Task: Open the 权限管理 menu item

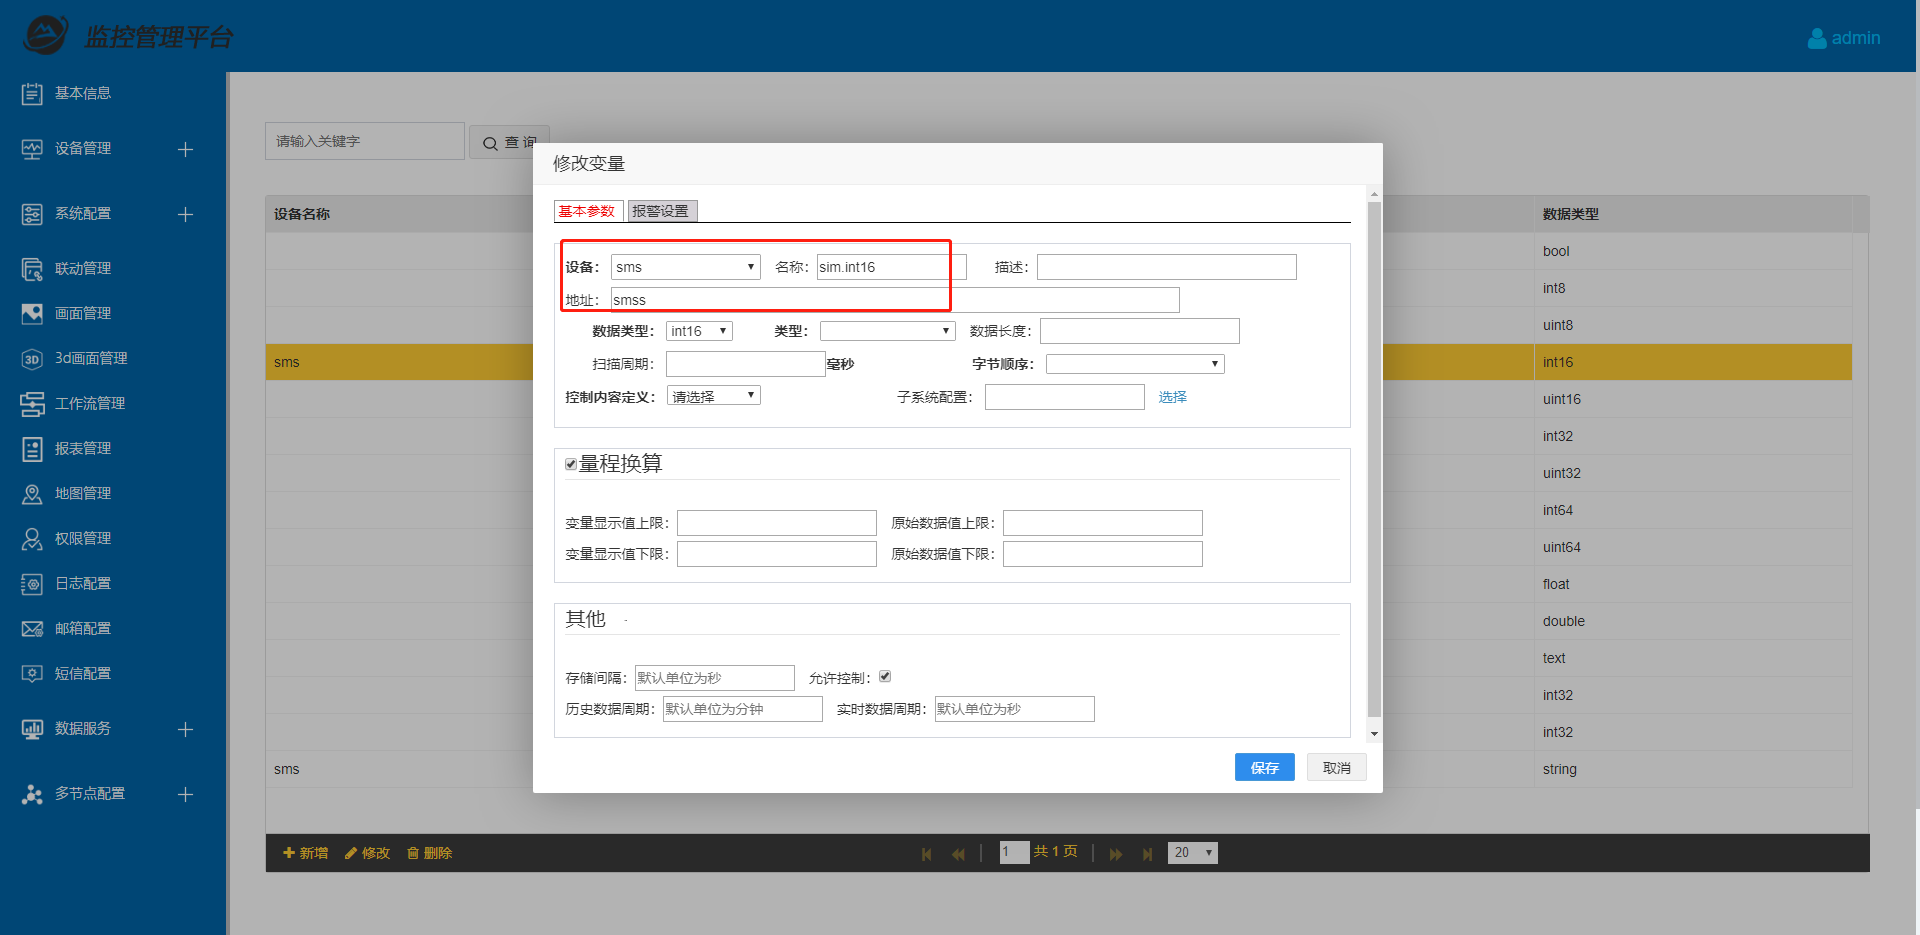Action: pos(83,539)
